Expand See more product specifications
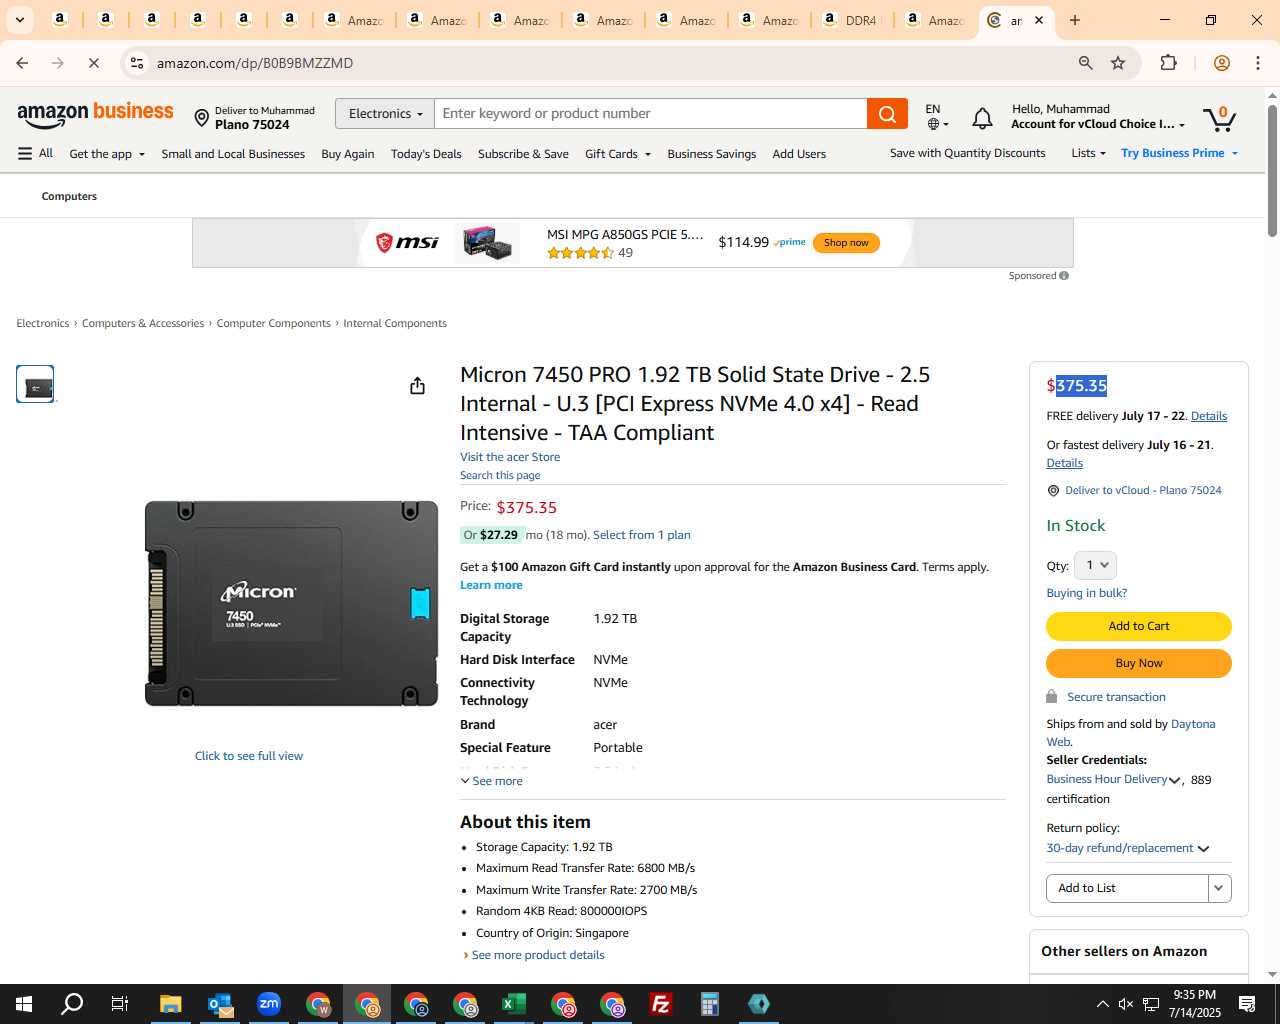Image resolution: width=1280 pixels, height=1024 pixels. (491, 781)
